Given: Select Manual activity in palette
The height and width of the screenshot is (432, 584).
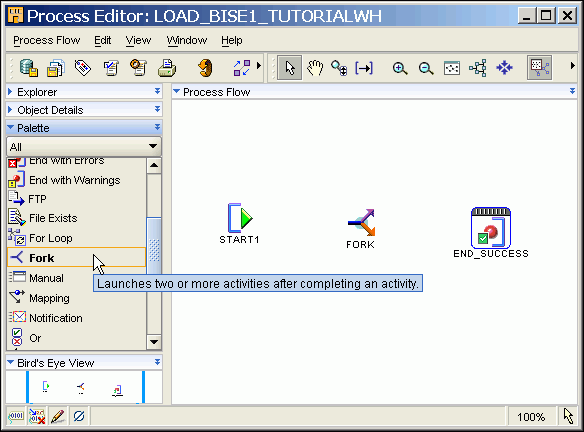Looking at the screenshot, I should (76, 278).
